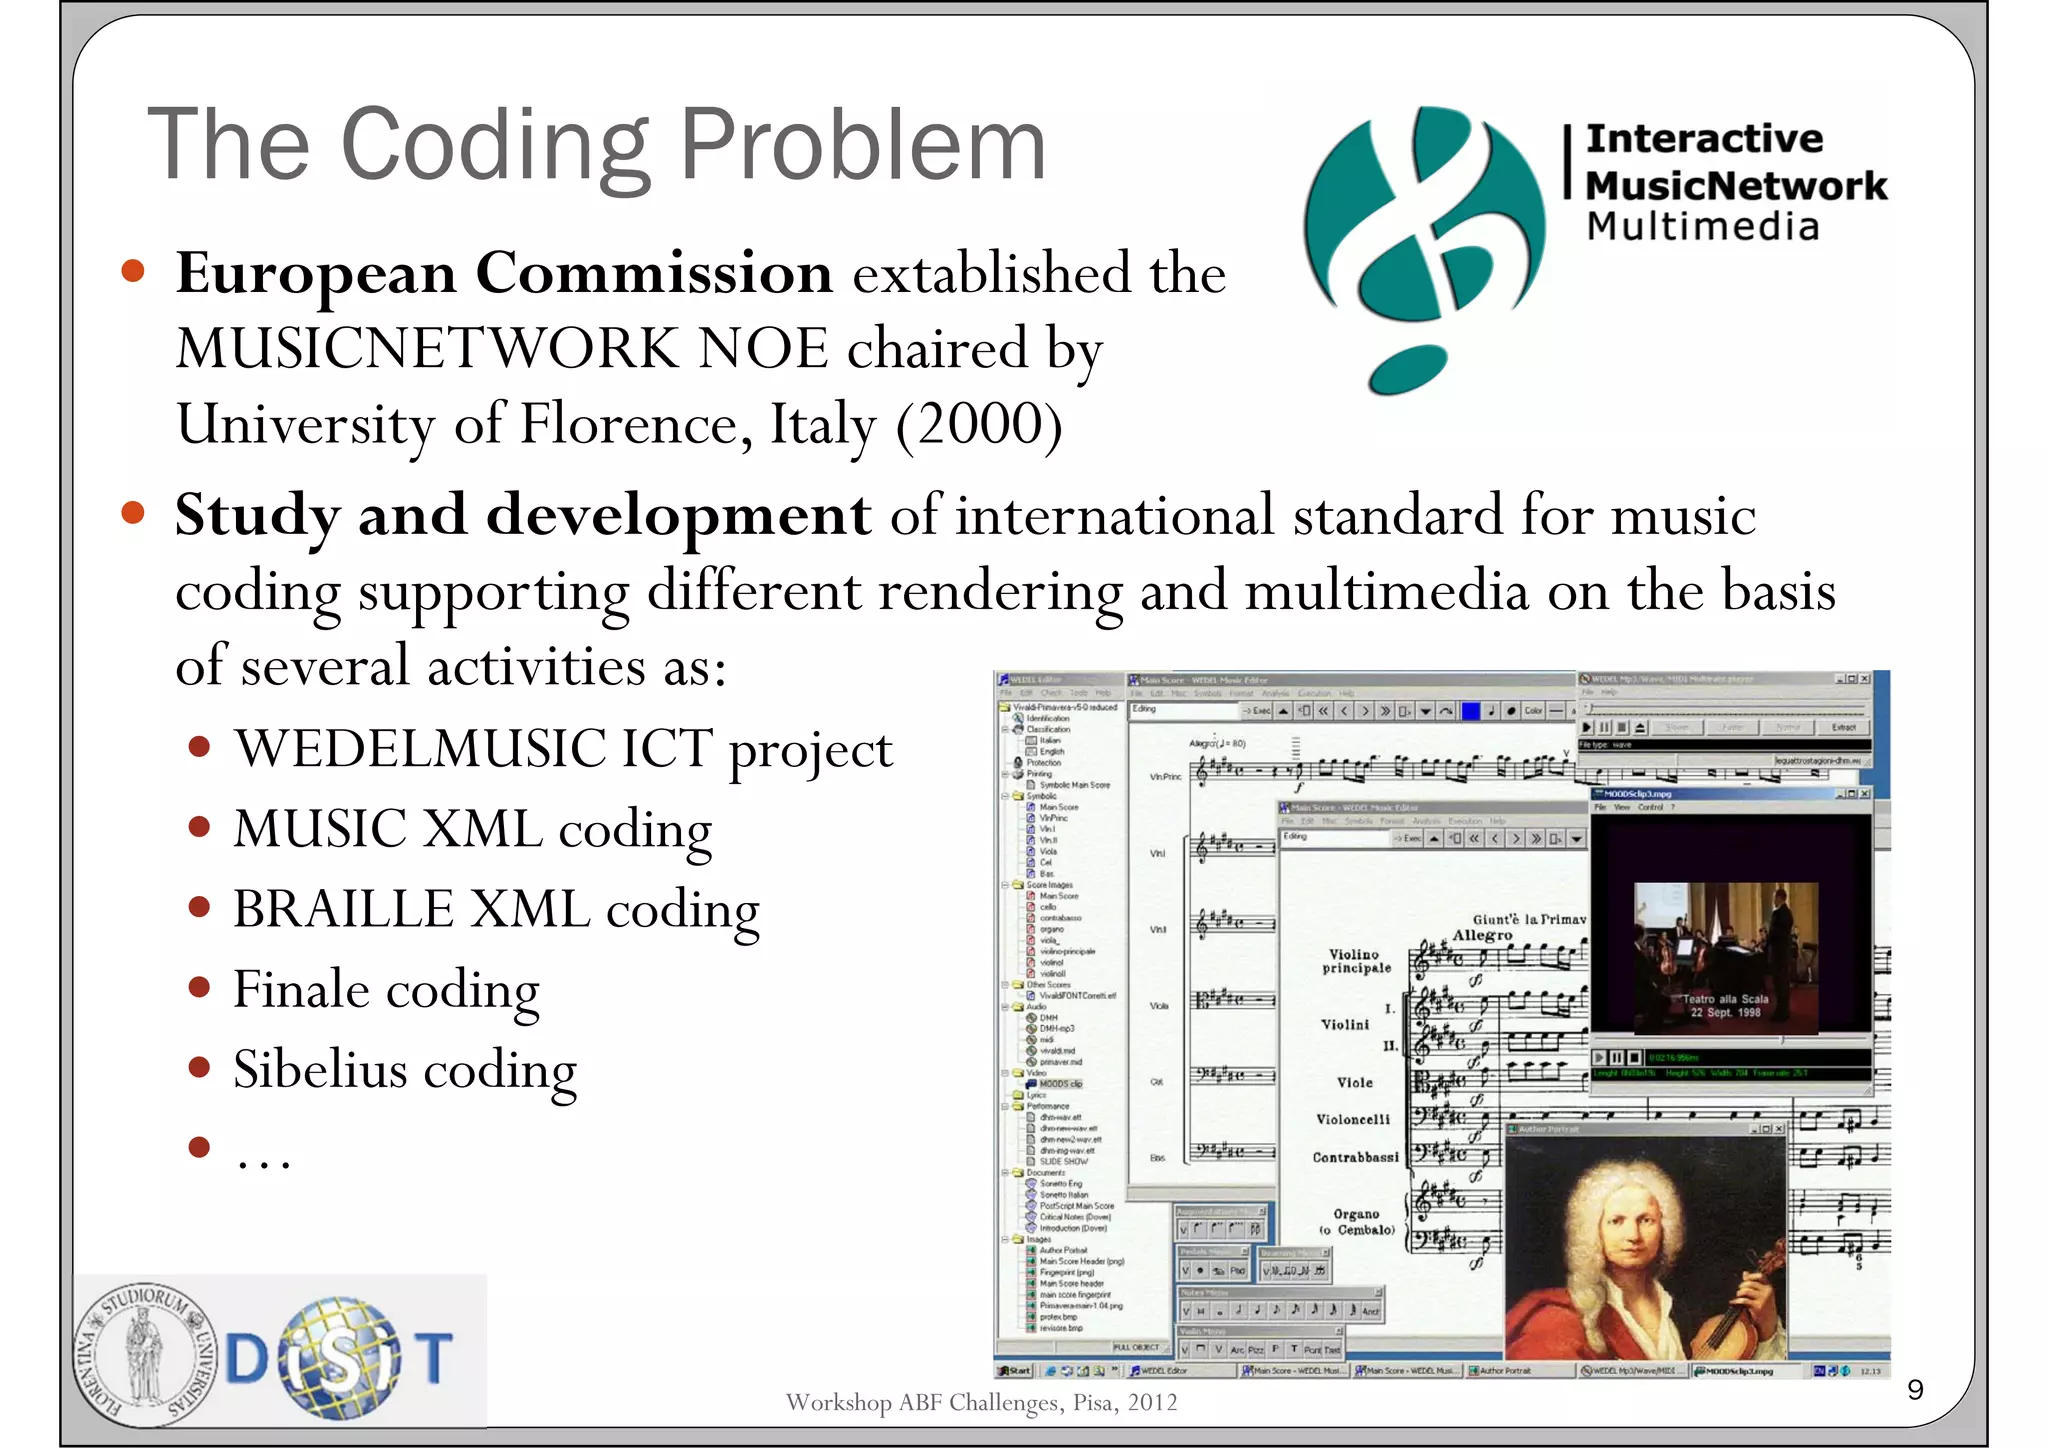Screen dimensions: 2048x1448
Task: Open File menu in MOODSclip3.mpg window
Action: coord(1600,807)
